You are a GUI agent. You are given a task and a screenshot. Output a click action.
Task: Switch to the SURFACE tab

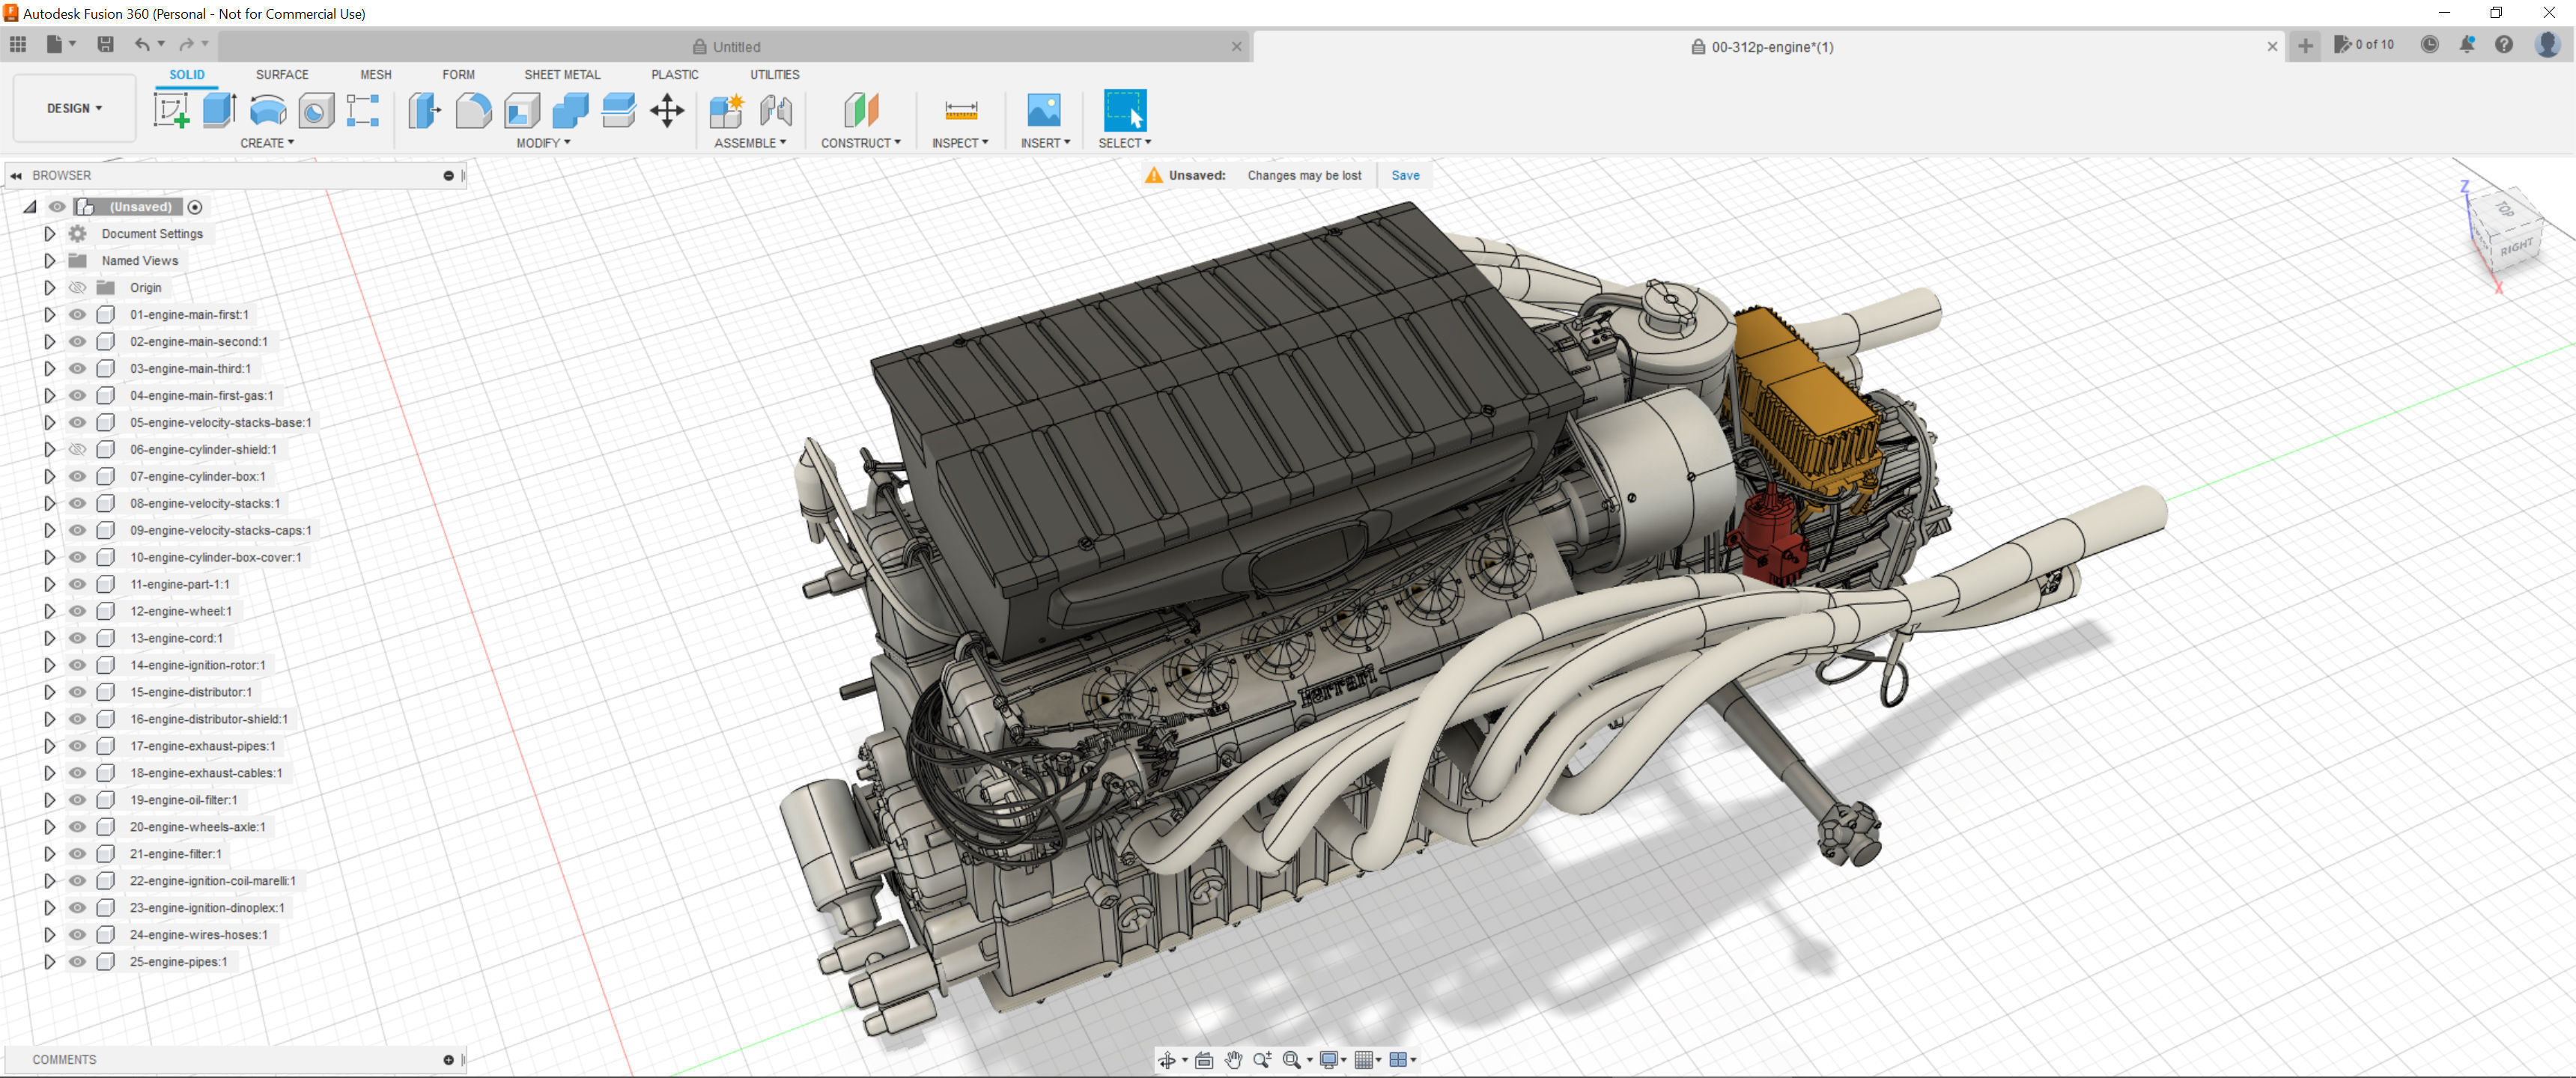pos(282,75)
